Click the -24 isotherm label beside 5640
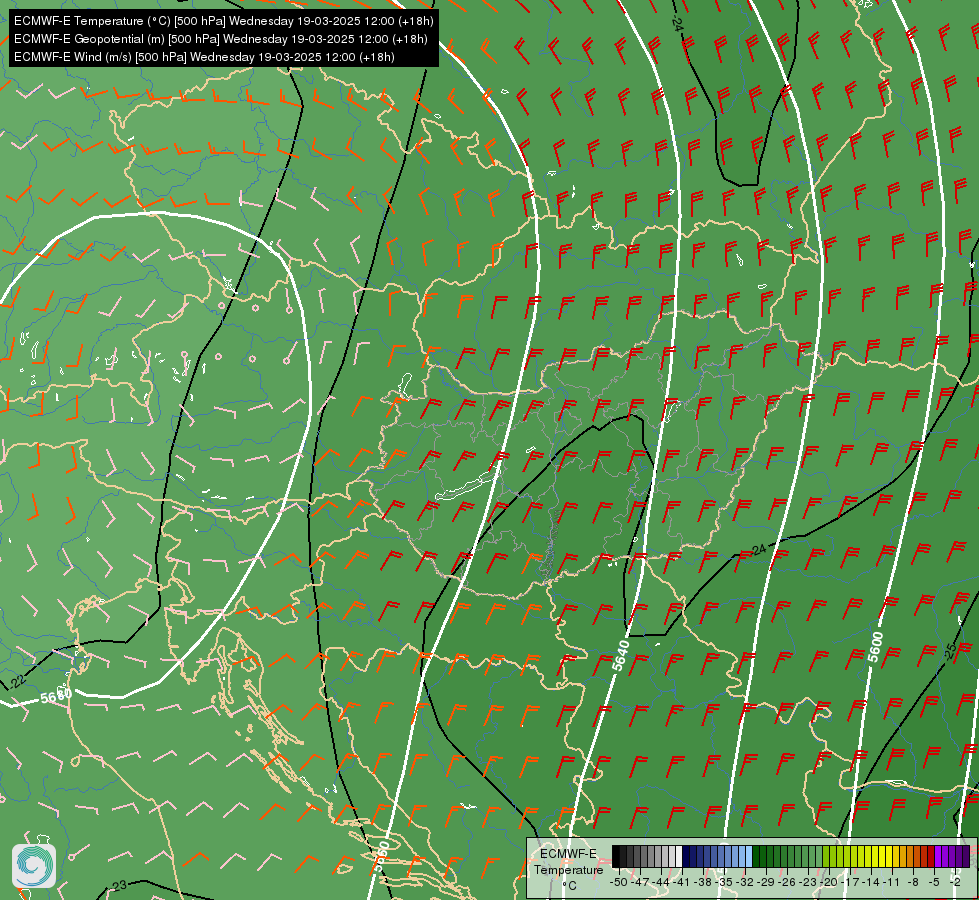This screenshot has height=900, width=979. tap(757, 550)
